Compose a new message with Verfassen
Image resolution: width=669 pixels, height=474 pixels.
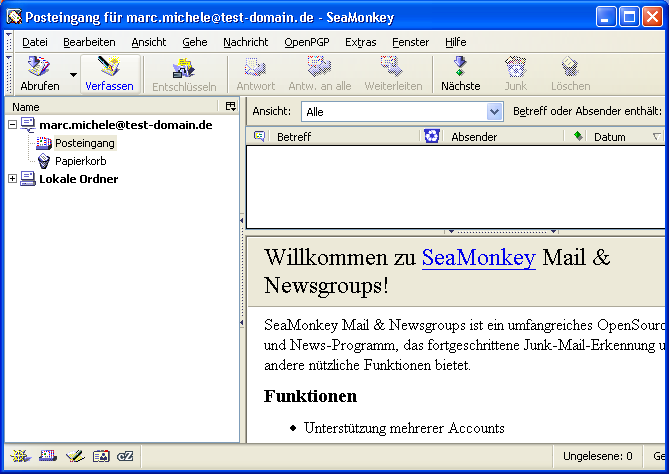pos(110,74)
